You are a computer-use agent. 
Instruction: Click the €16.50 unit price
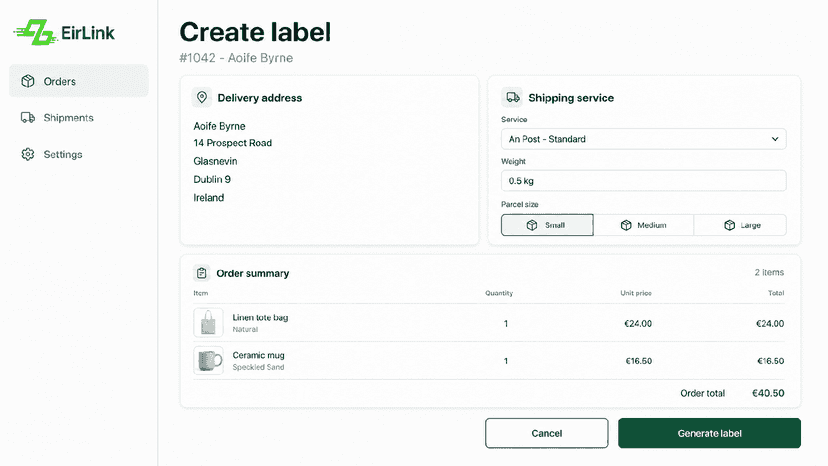(x=638, y=361)
